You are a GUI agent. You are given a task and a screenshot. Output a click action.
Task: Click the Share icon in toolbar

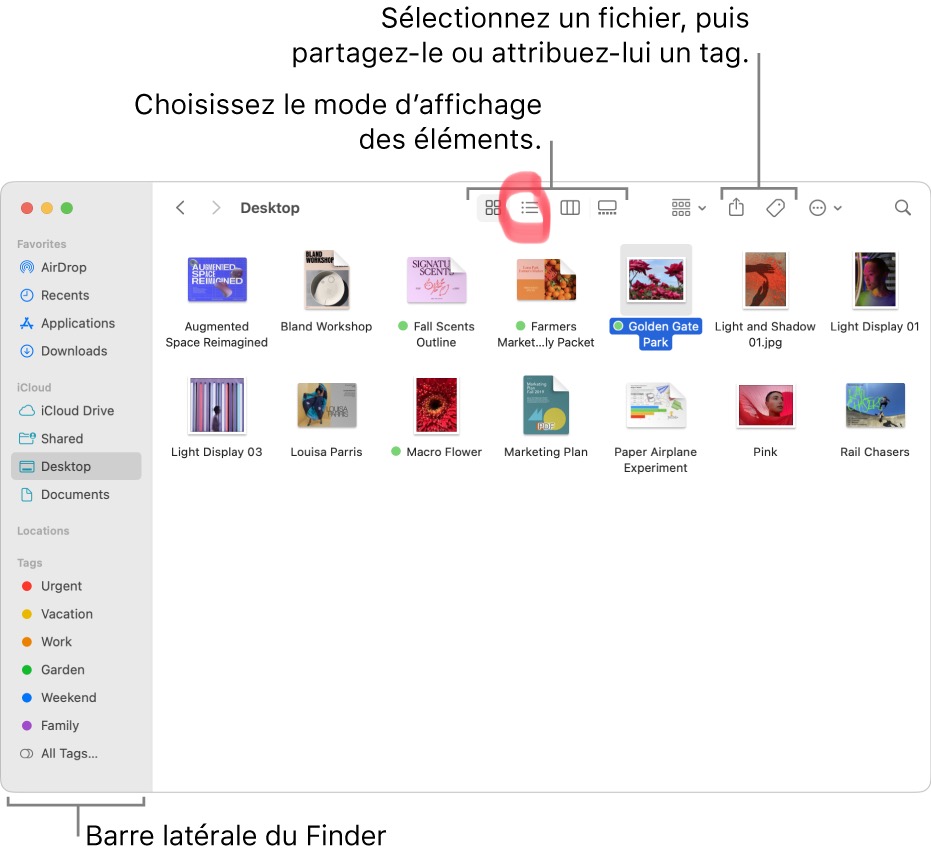(736, 207)
